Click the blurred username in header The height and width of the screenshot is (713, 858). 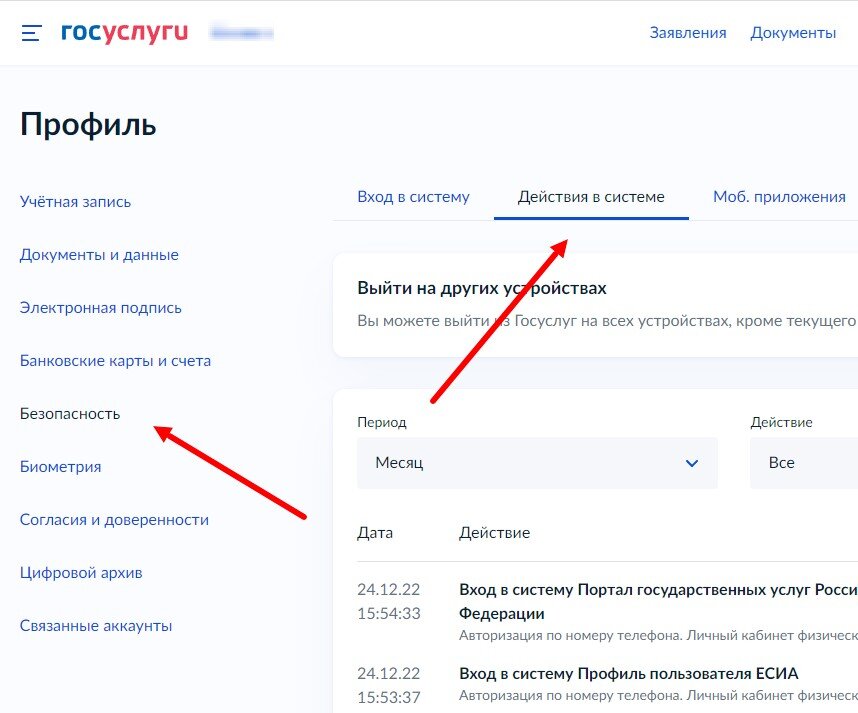pos(241,33)
